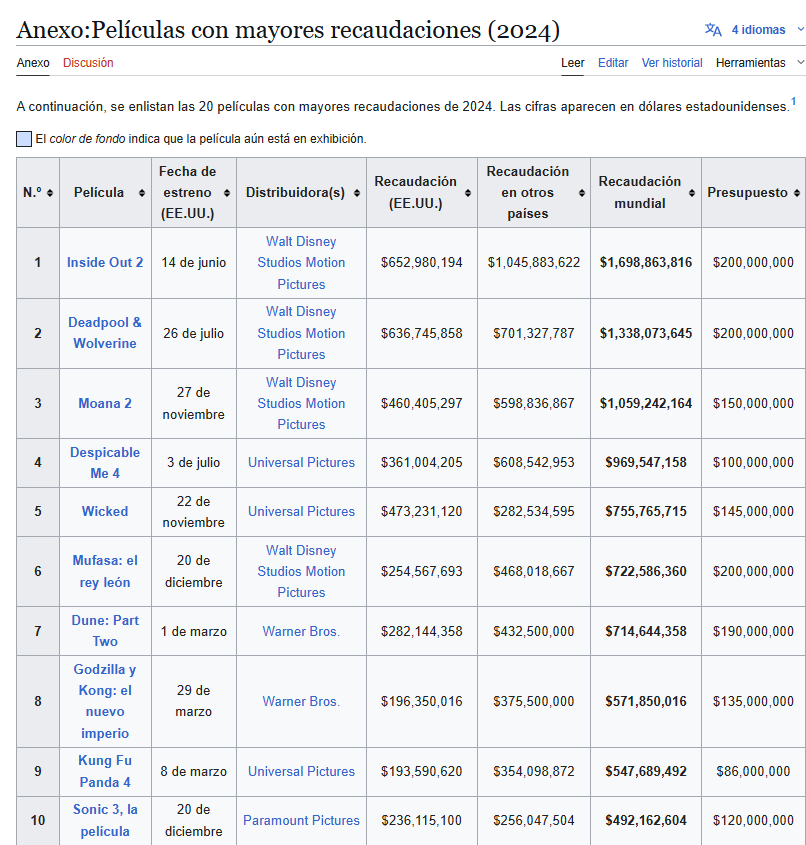This screenshot has height=845, width=806.
Task: Sort by Fecha de estreno arrows
Action: click(x=227, y=193)
